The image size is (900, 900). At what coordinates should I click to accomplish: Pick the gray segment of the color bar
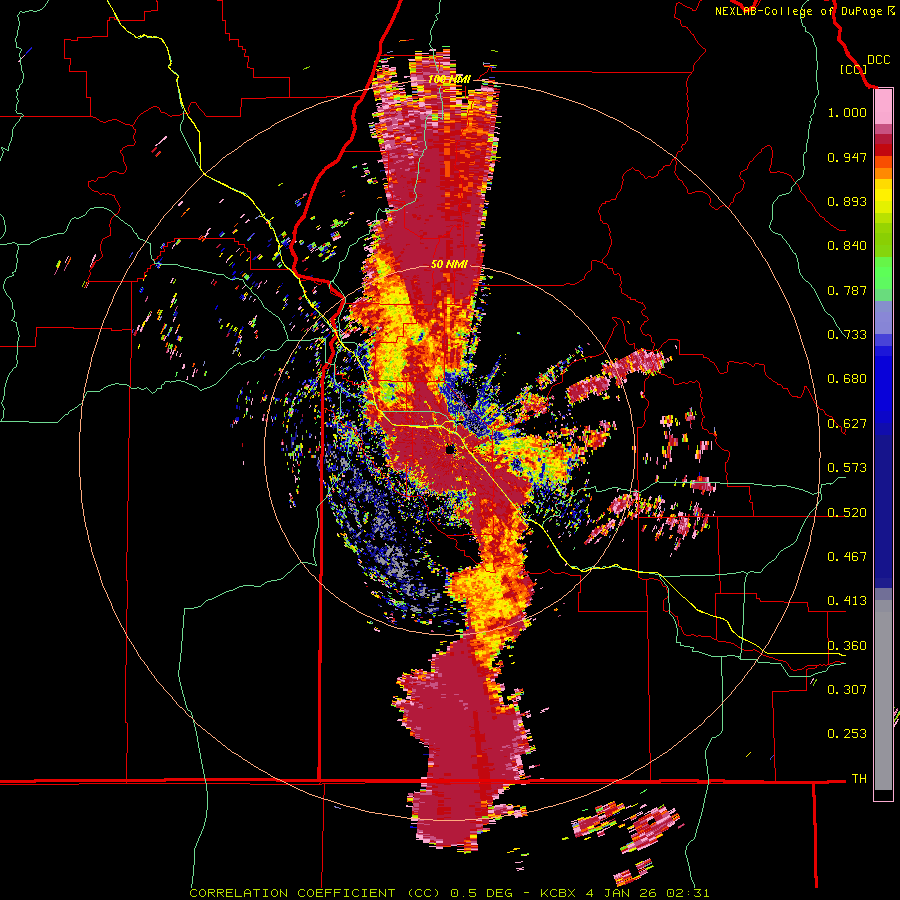883,695
